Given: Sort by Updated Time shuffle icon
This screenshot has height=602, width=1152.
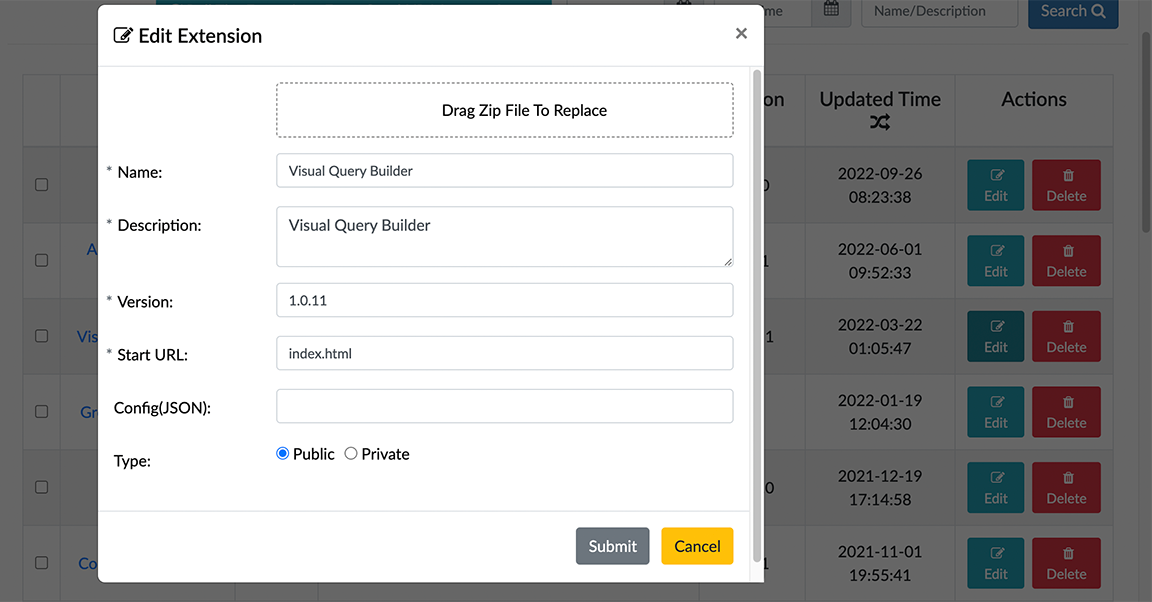Looking at the screenshot, I should (879, 123).
